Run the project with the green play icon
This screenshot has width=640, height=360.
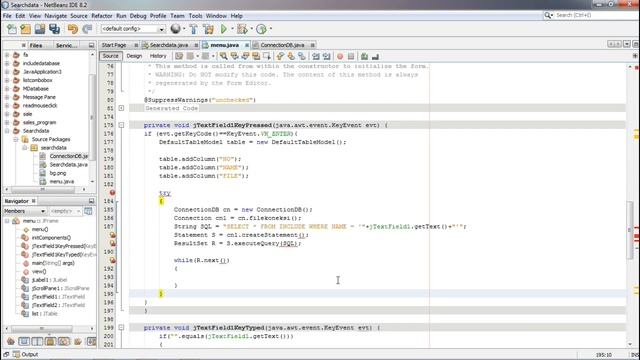click(224, 29)
